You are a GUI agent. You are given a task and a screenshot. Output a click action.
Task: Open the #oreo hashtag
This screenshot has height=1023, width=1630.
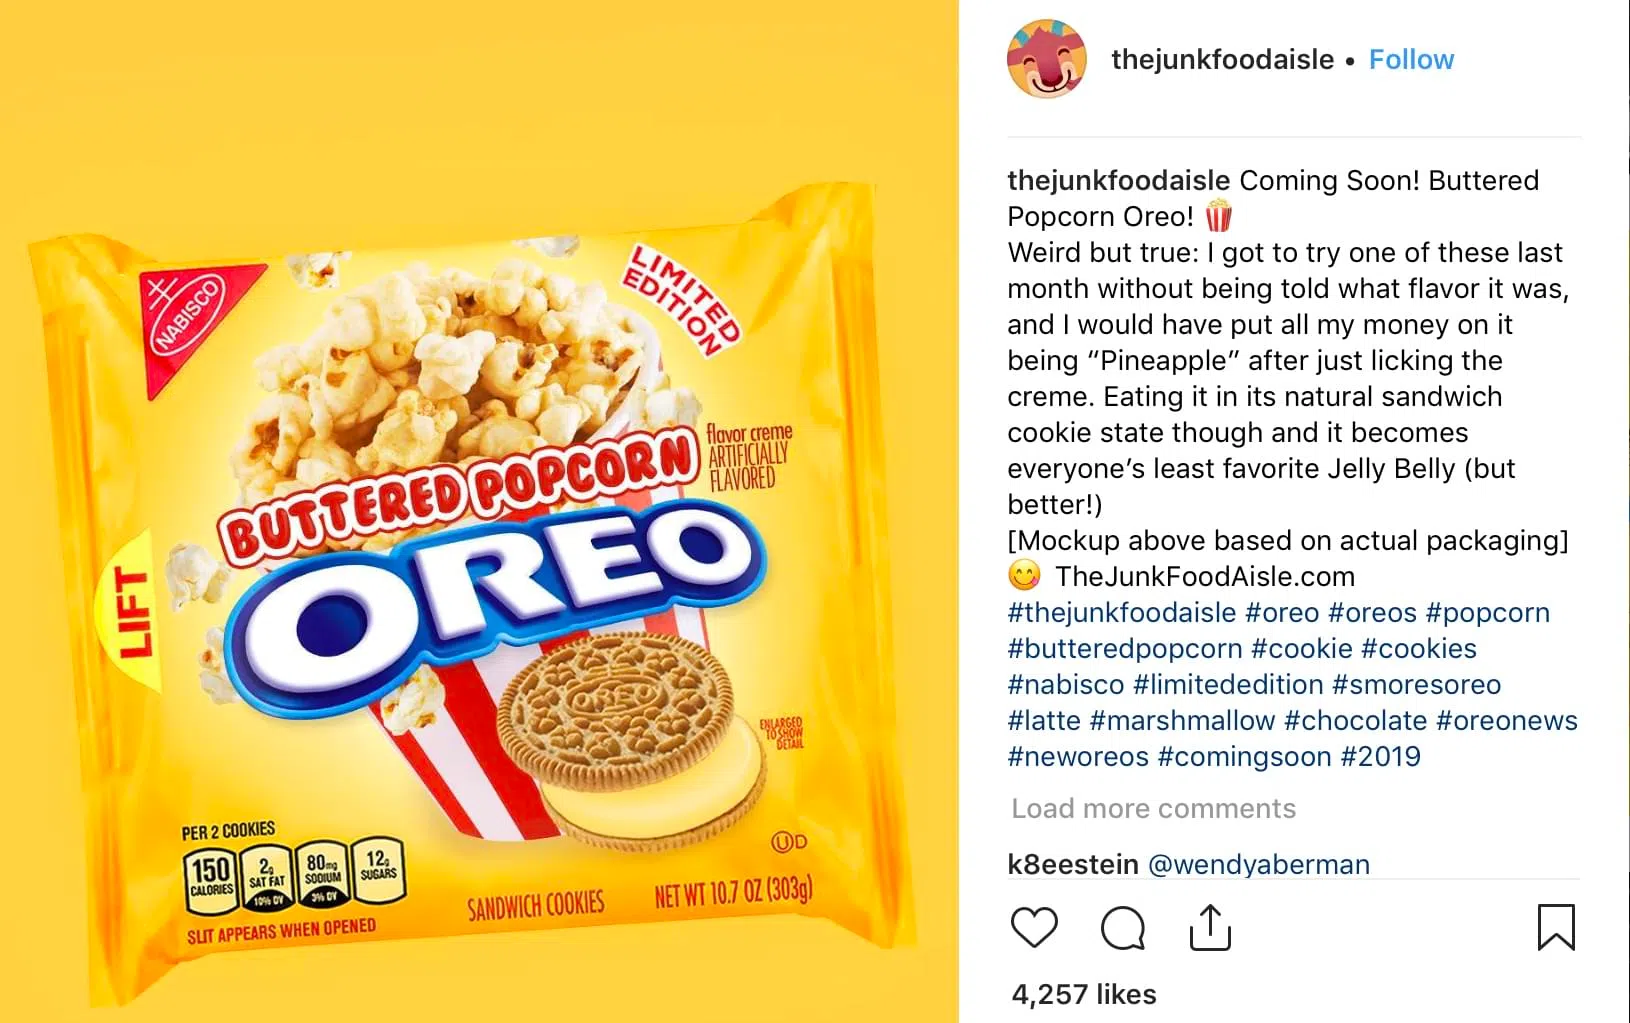point(1282,612)
